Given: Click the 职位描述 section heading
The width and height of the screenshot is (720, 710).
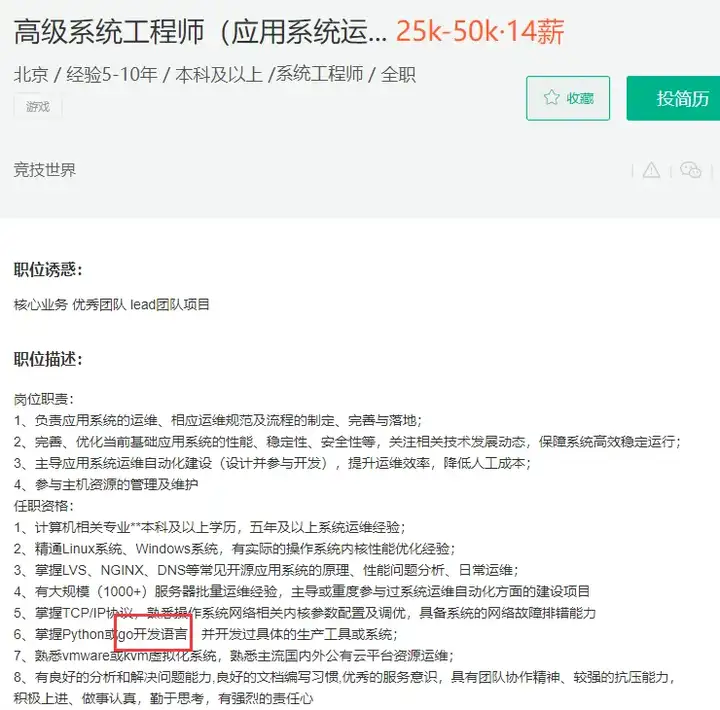Looking at the screenshot, I should click(x=48, y=359).
